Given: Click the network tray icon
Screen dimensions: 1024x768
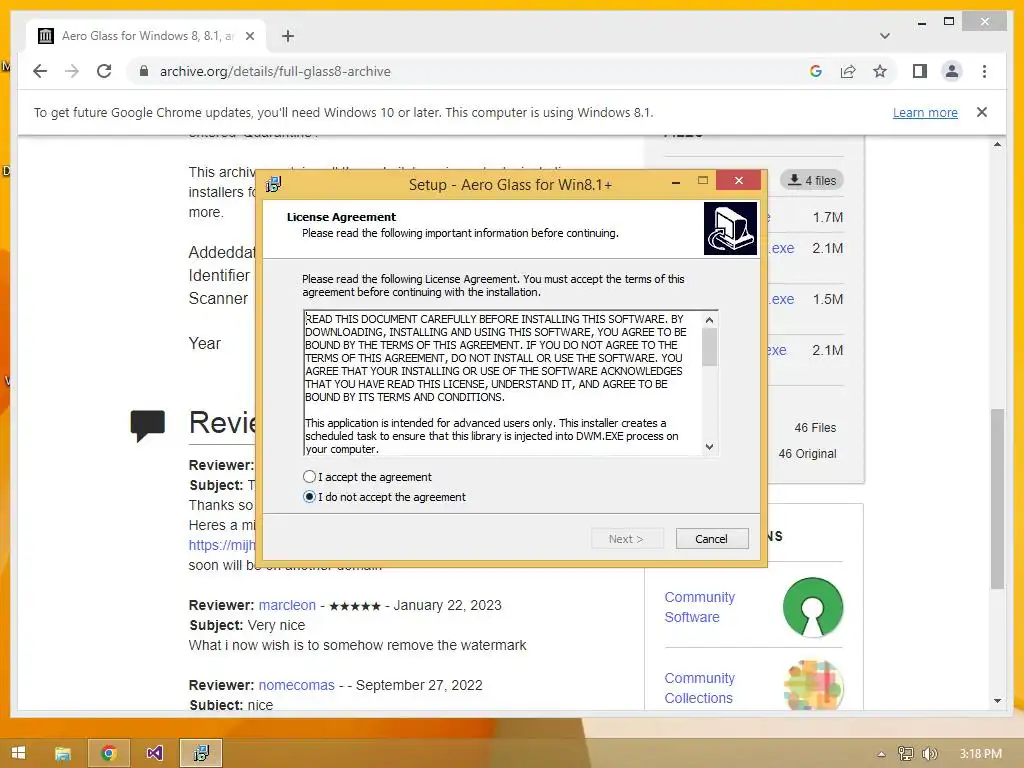Looking at the screenshot, I should coord(906,754).
